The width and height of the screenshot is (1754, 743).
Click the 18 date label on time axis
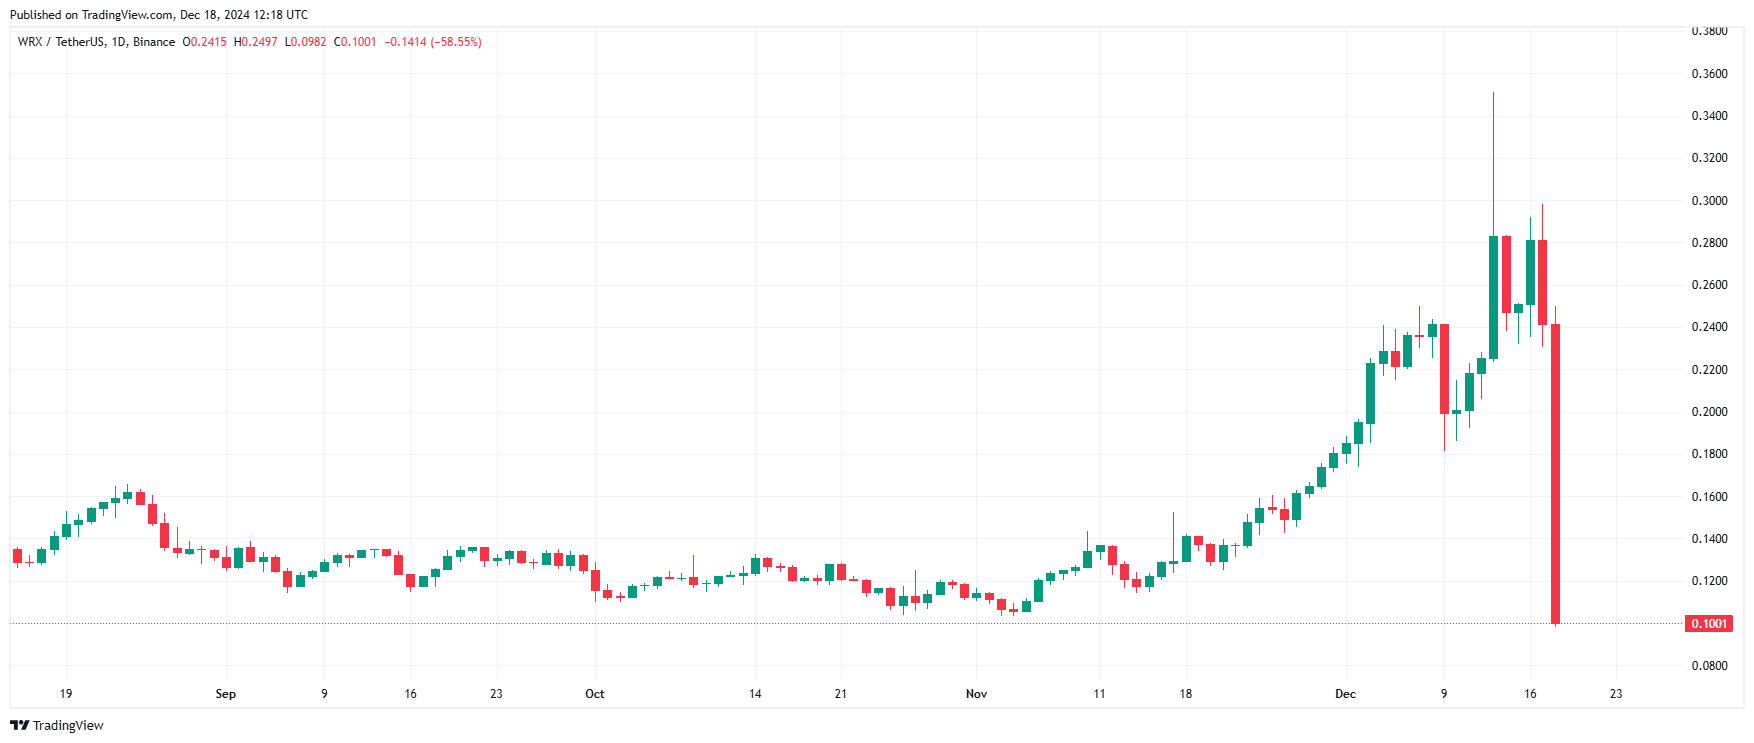point(1186,694)
